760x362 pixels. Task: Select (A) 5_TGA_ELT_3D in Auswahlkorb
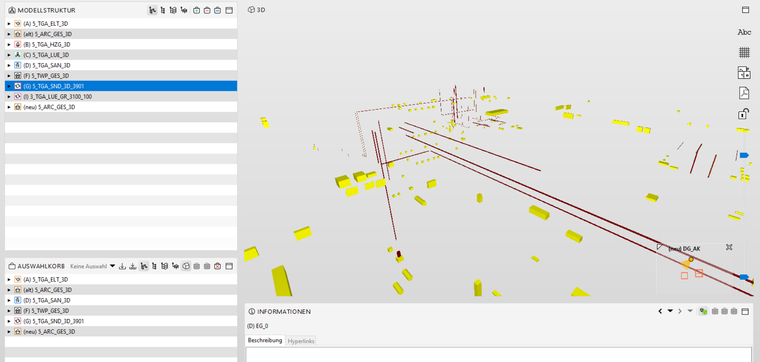[x=121, y=279]
